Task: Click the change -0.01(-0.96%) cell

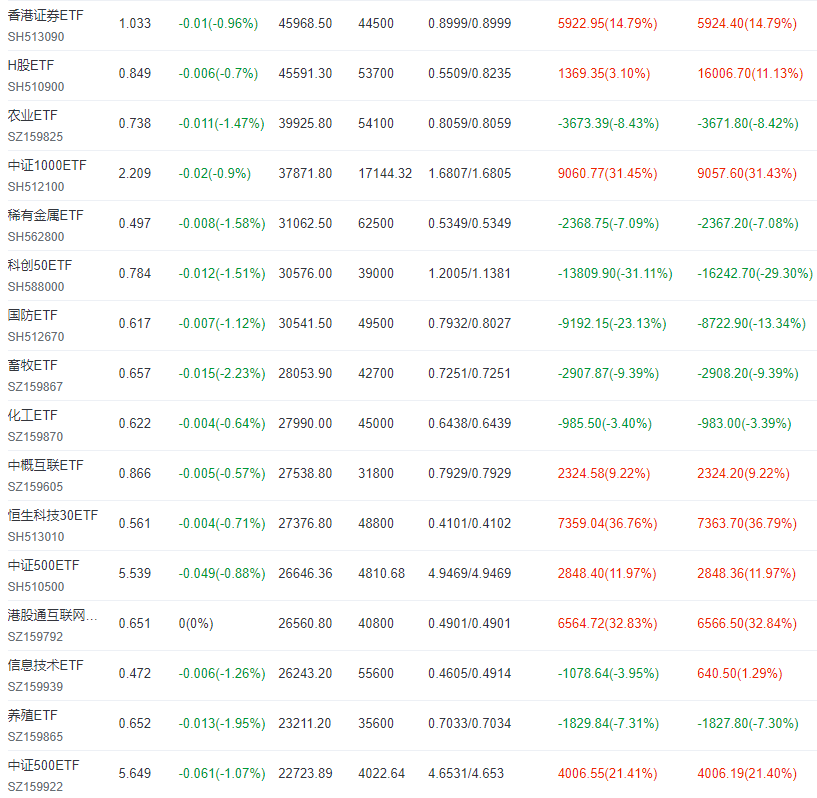Action: click(218, 24)
